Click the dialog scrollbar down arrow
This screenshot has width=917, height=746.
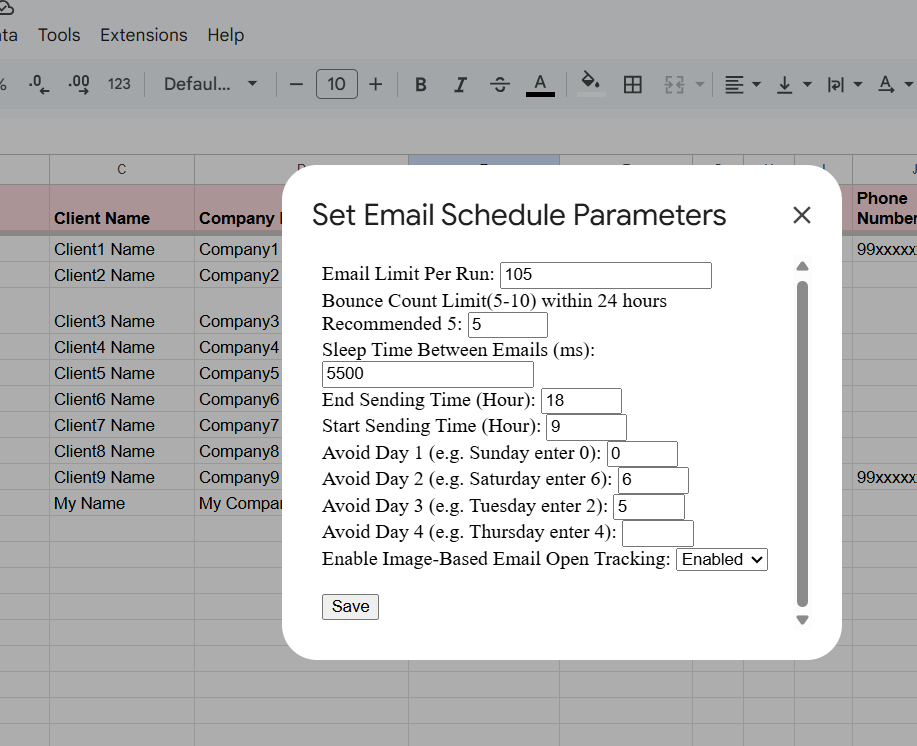tap(802, 620)
